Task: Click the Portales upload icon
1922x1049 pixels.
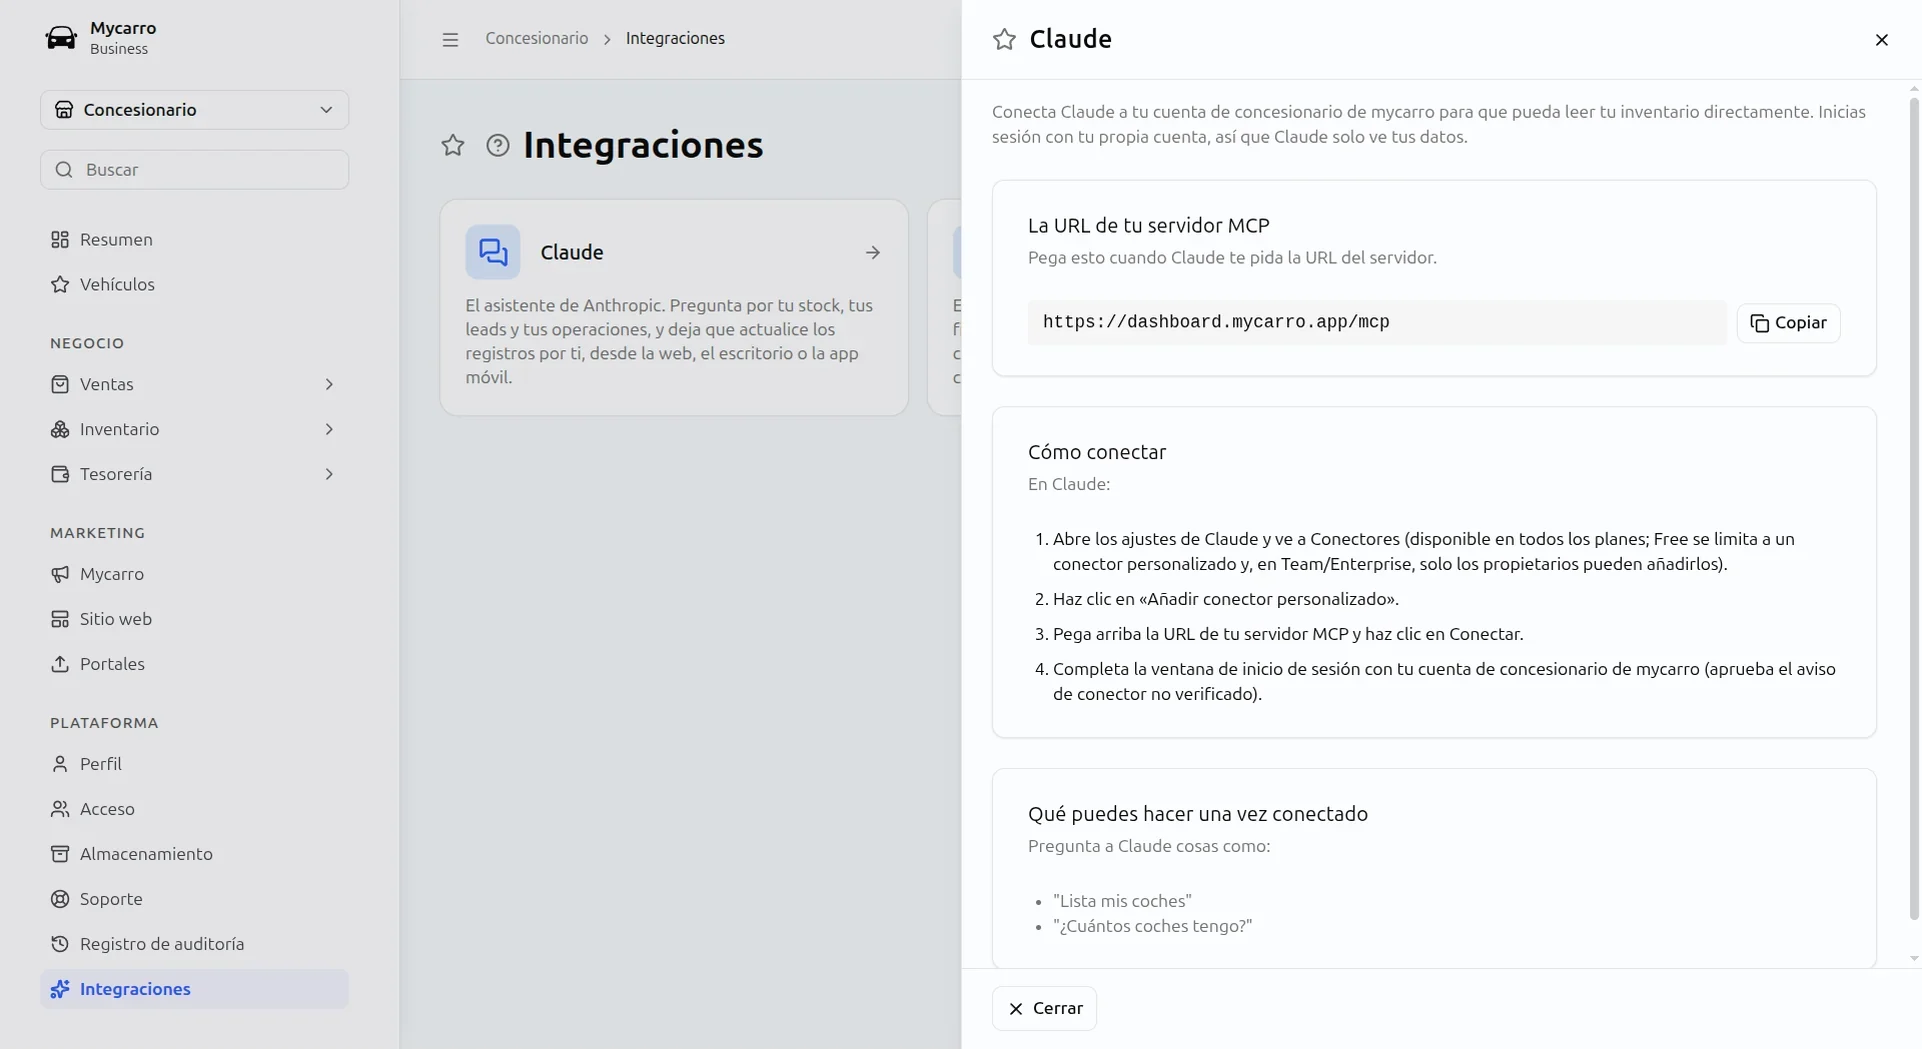Action: [x=60, y=665]
